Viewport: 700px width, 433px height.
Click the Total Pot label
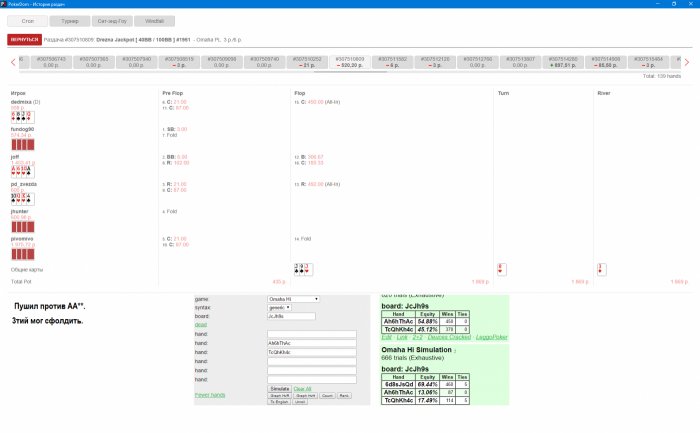[x=21, y=282]
